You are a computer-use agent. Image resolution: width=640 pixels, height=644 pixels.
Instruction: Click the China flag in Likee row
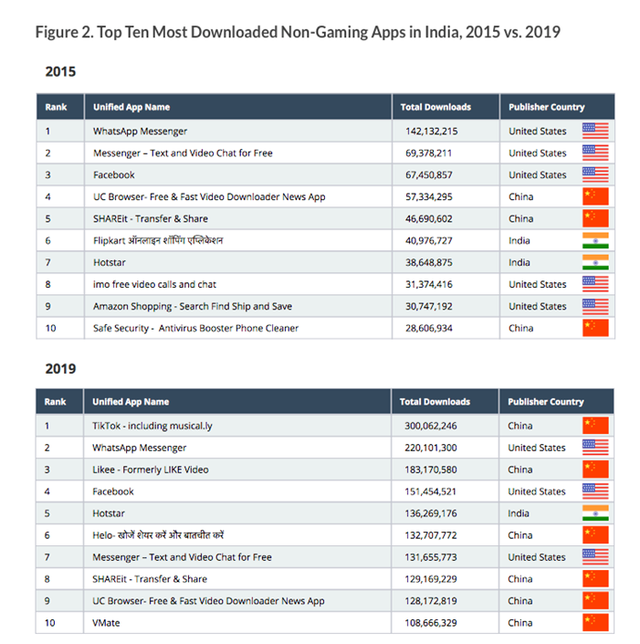click(595, 469)
